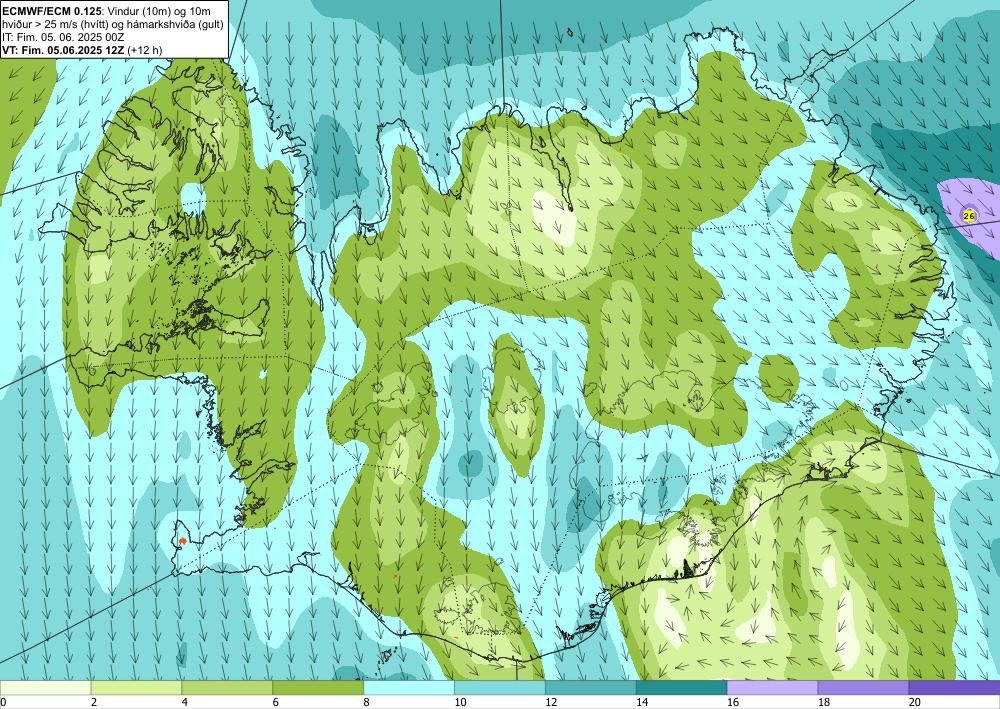
Task: Click the legend scale label '14'
Action: pyautogui.click(x=642, y=703)
